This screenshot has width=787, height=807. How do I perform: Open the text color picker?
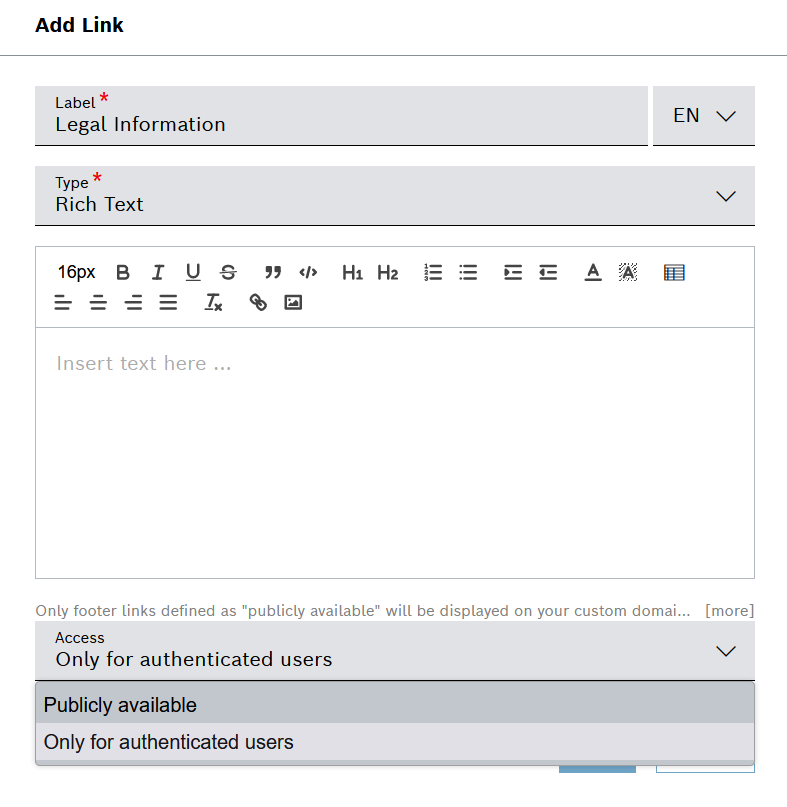tap(593, 272)
